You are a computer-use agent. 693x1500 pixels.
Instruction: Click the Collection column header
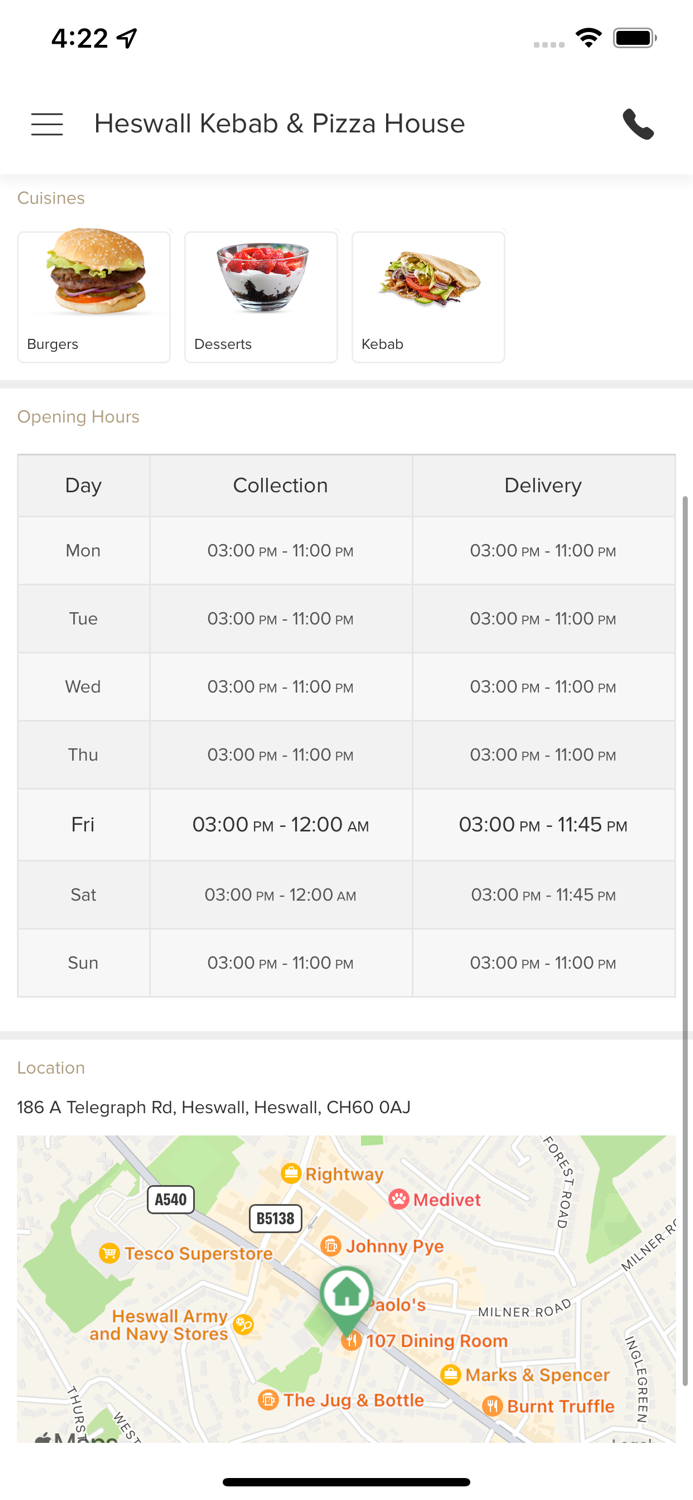point(280,486)
